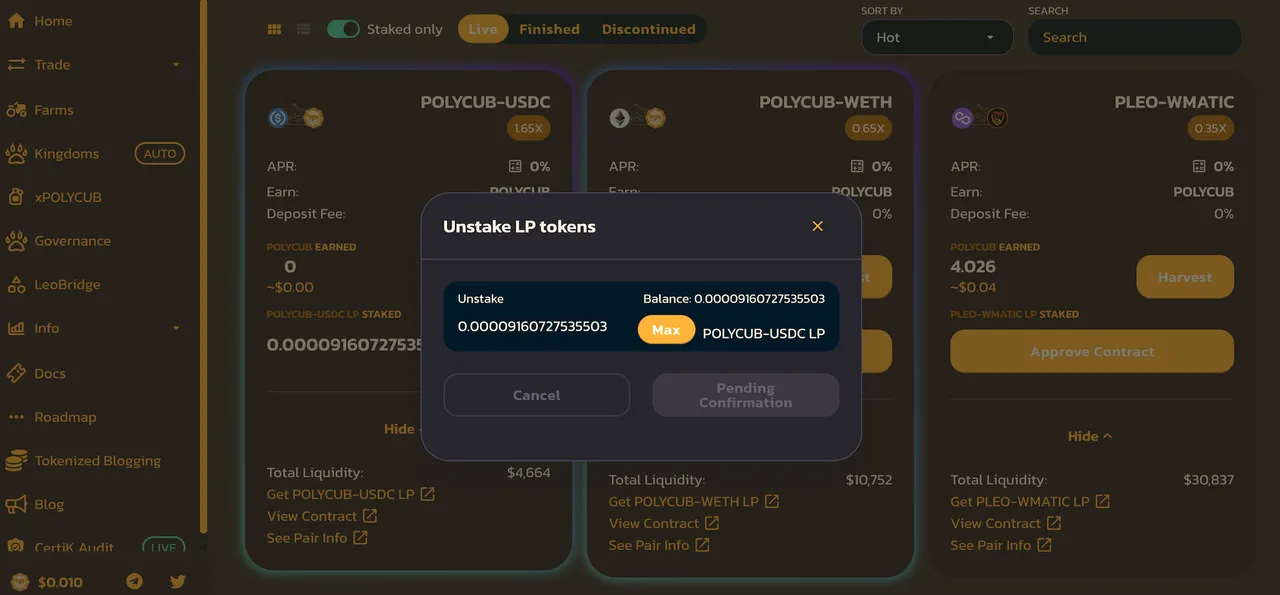Click the POLYCUB price token icon

tap(19, 582)
